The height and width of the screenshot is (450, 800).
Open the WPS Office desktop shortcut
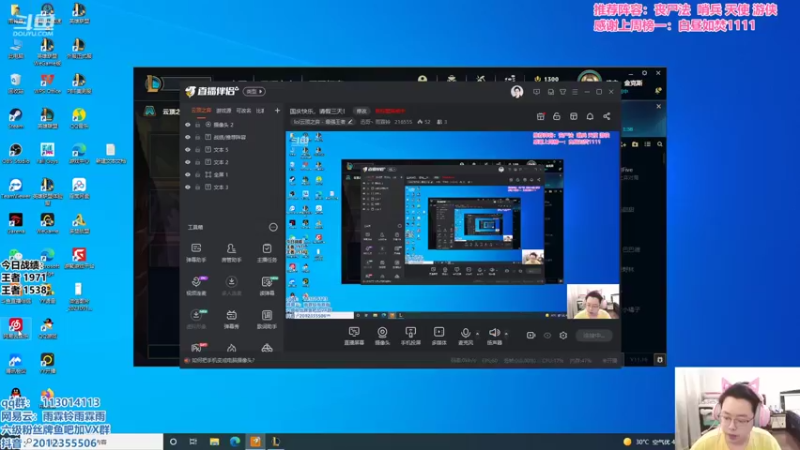47,84
